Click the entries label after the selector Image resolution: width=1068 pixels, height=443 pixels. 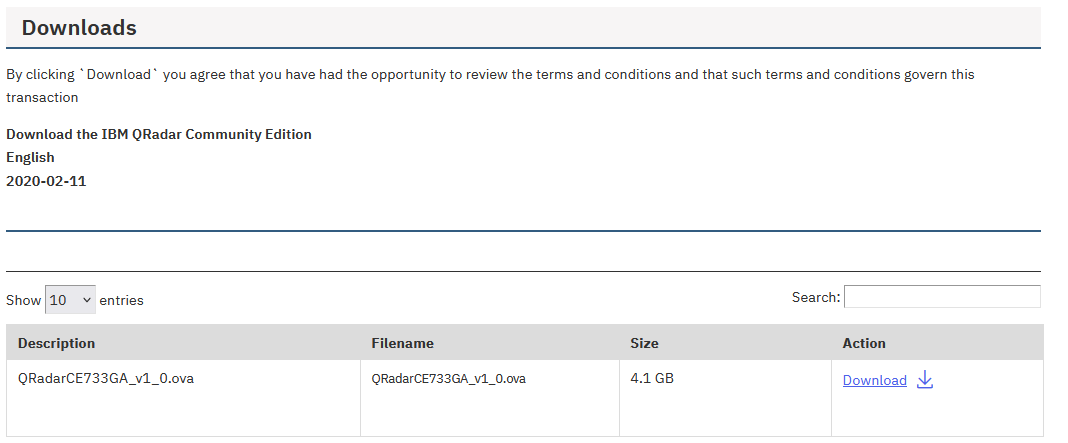click(x=121, y=300)
